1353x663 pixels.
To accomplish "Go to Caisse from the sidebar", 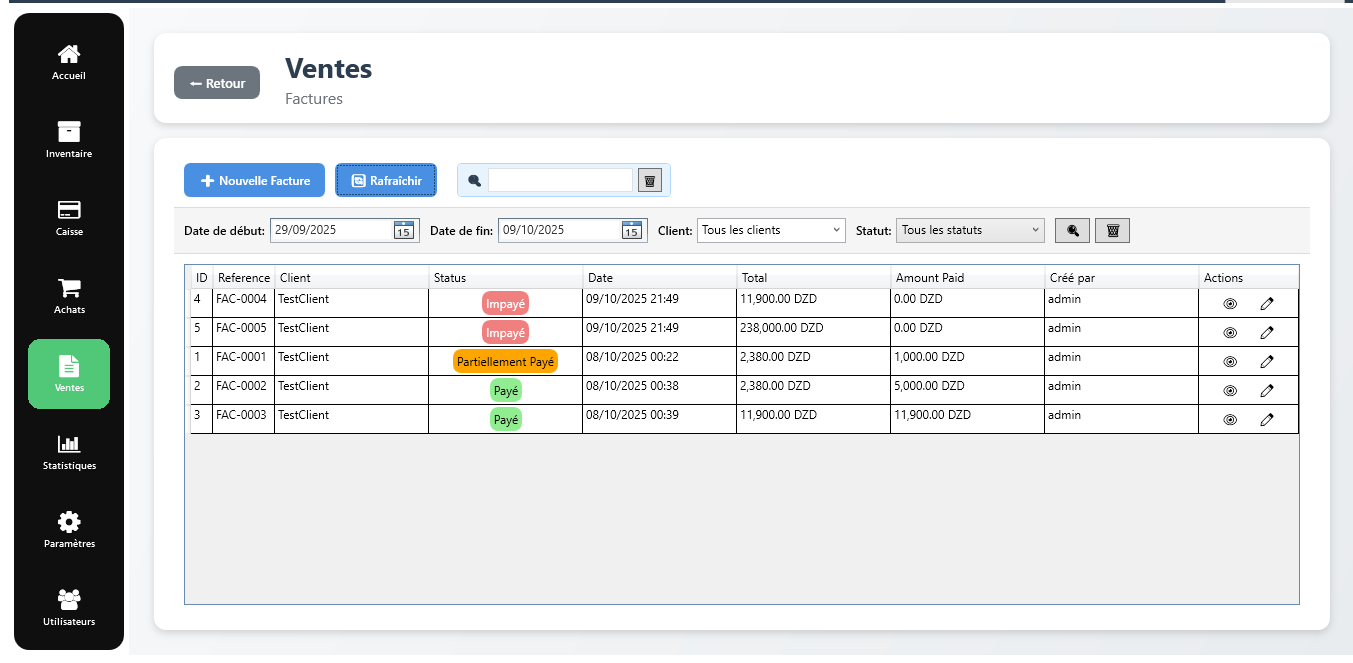I will click(x=69, y=218).
